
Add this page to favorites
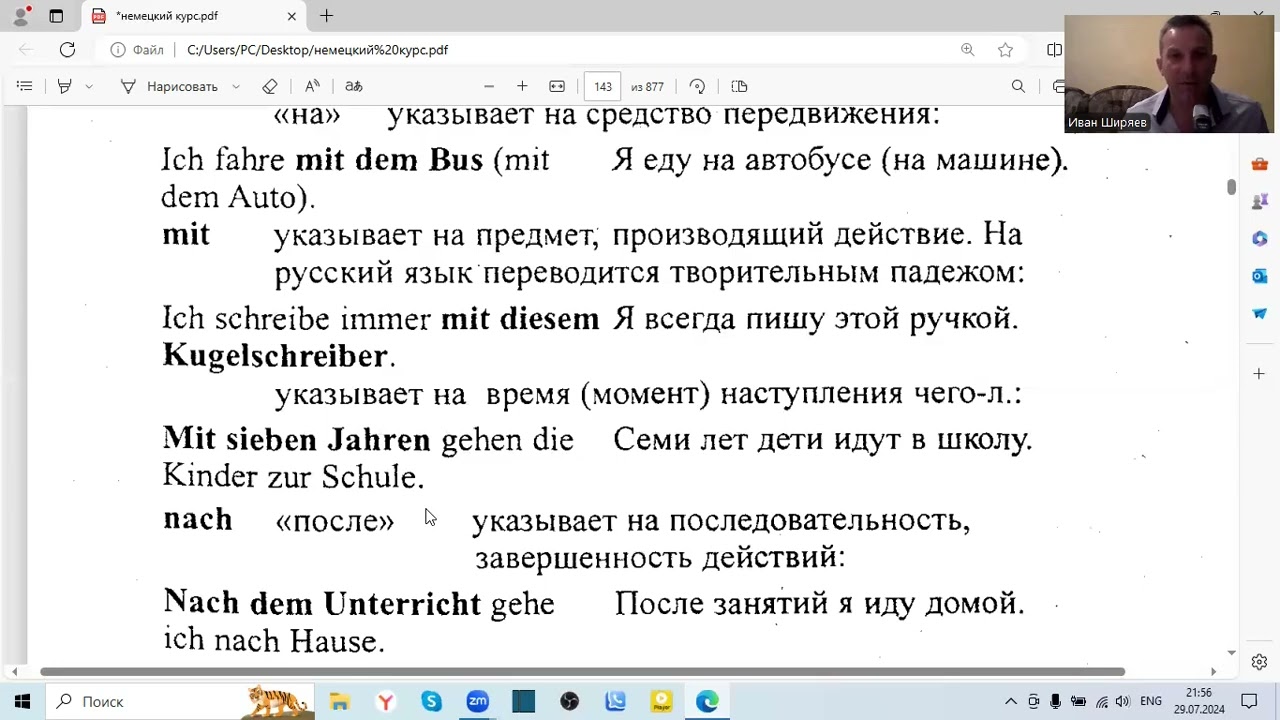(x=1005, y=49)
